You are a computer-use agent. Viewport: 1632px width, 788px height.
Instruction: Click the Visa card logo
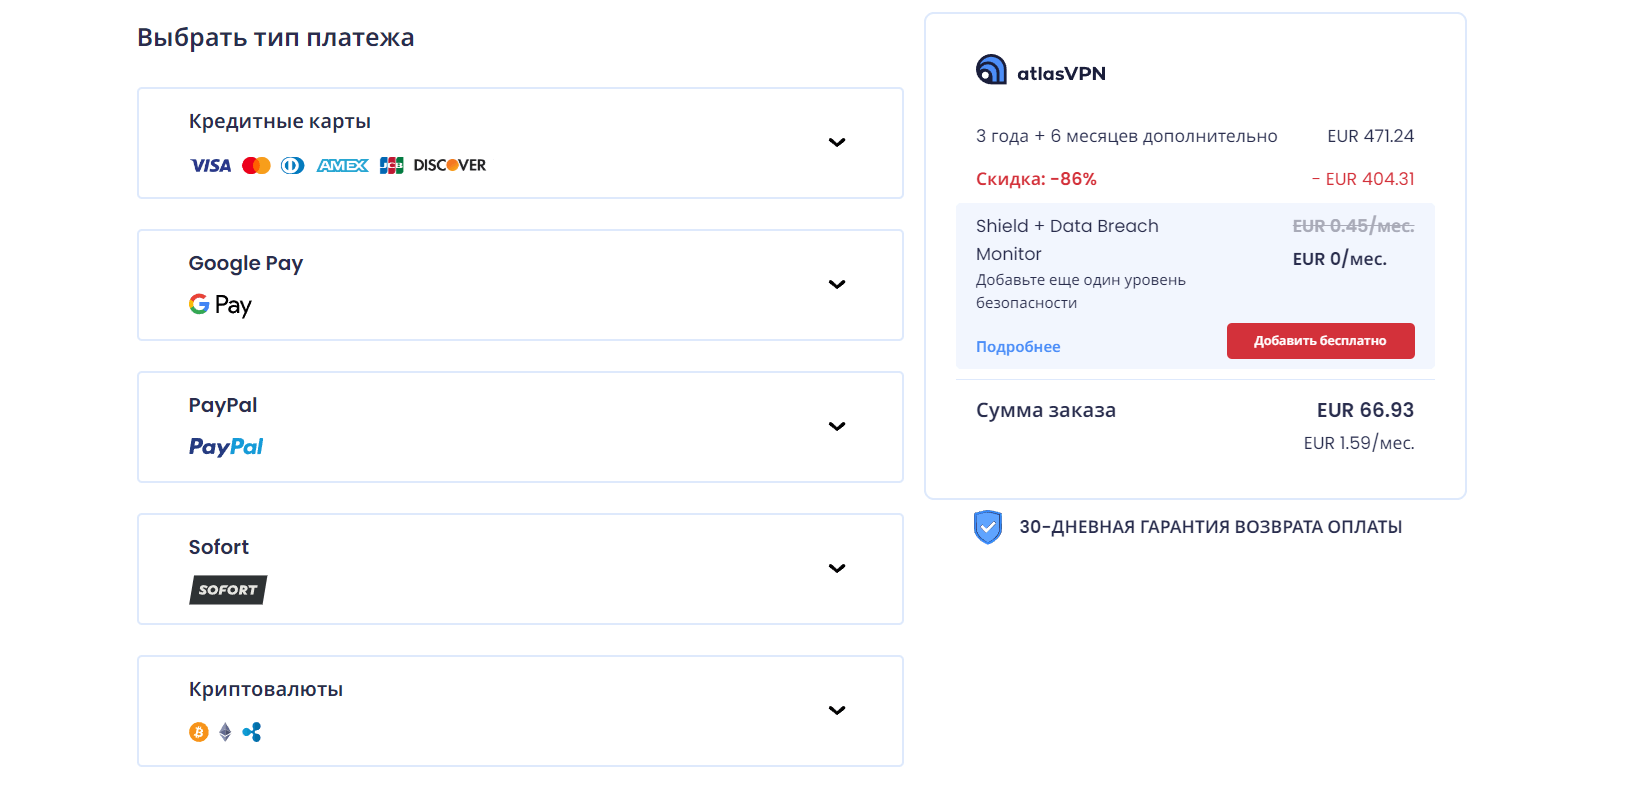click(210, 165)
